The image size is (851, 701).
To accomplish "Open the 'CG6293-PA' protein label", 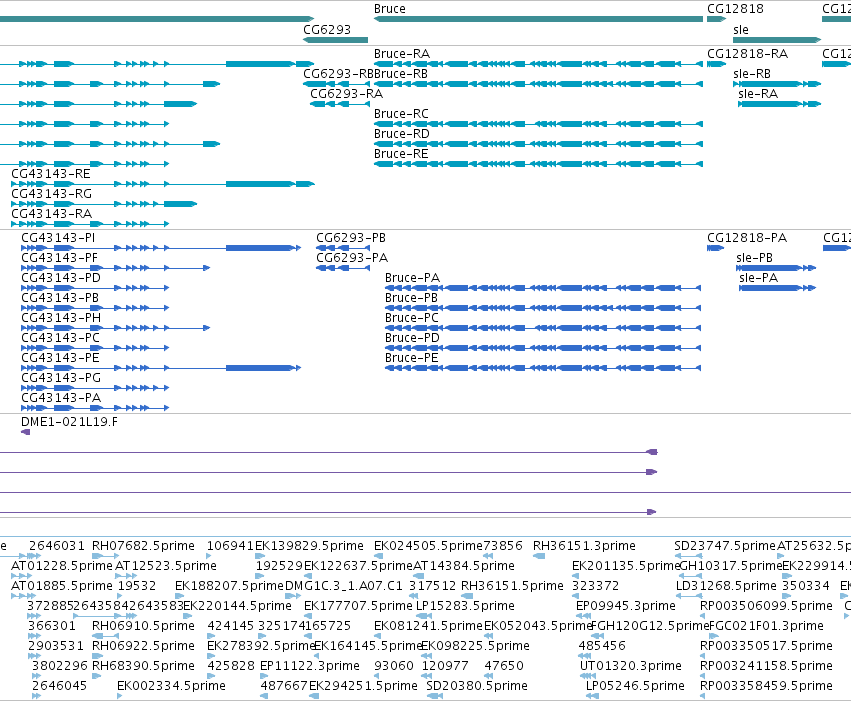I will pyautogui.click(x=352, y=258).
